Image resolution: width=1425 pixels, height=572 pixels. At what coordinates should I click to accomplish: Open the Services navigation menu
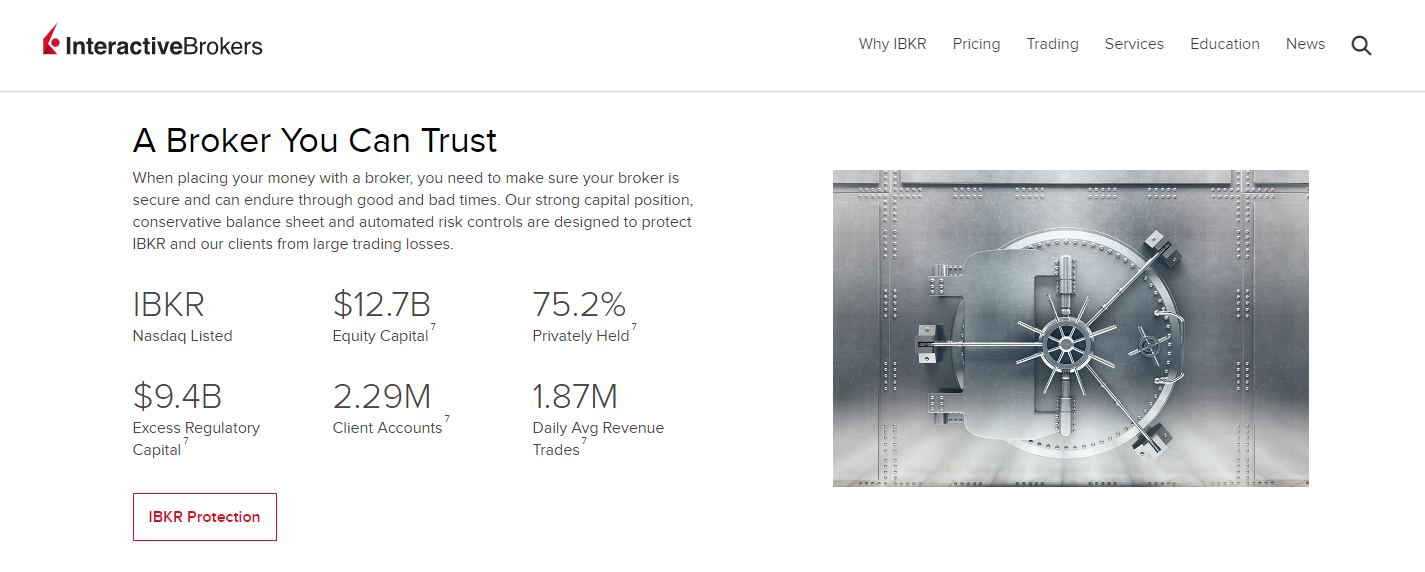[1134, 44]
